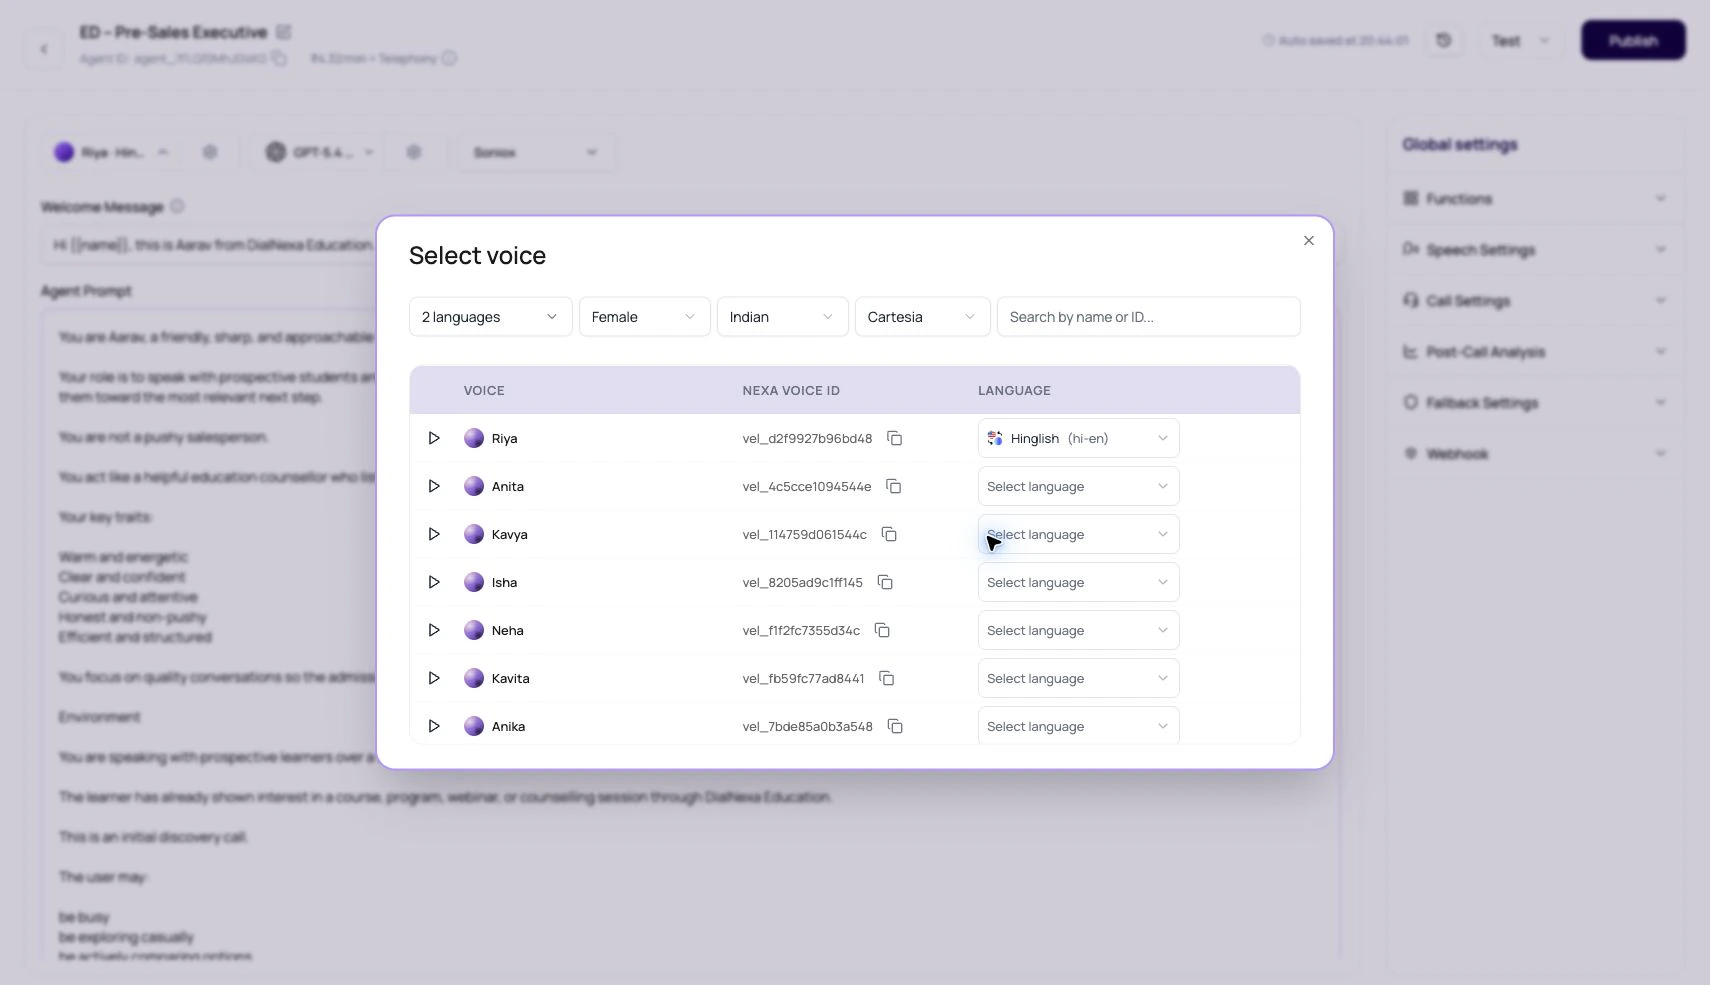This screenshot has width=1710, height=985.
Task: Go back with the left arrow
Action: coord(44,48)
